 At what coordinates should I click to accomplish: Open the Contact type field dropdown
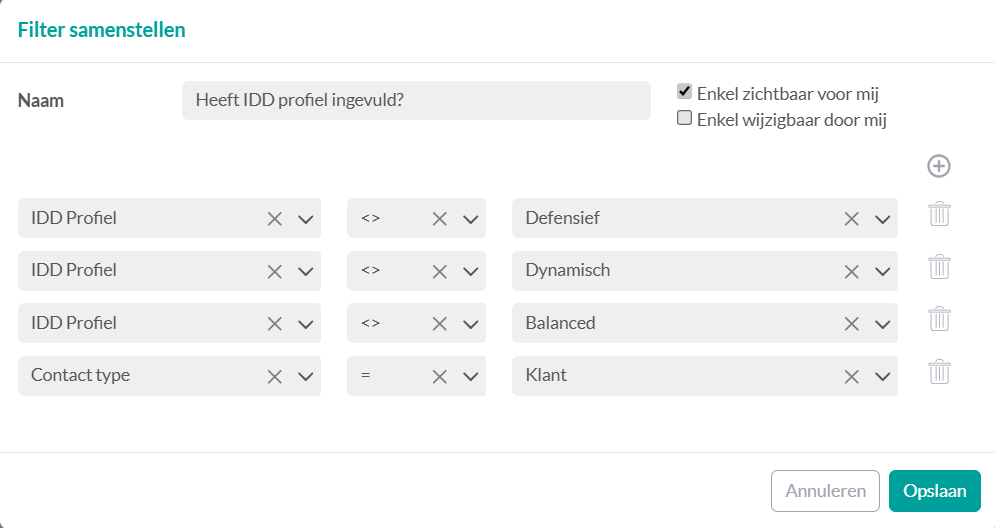pyautogui.click(x=306, y=377)
